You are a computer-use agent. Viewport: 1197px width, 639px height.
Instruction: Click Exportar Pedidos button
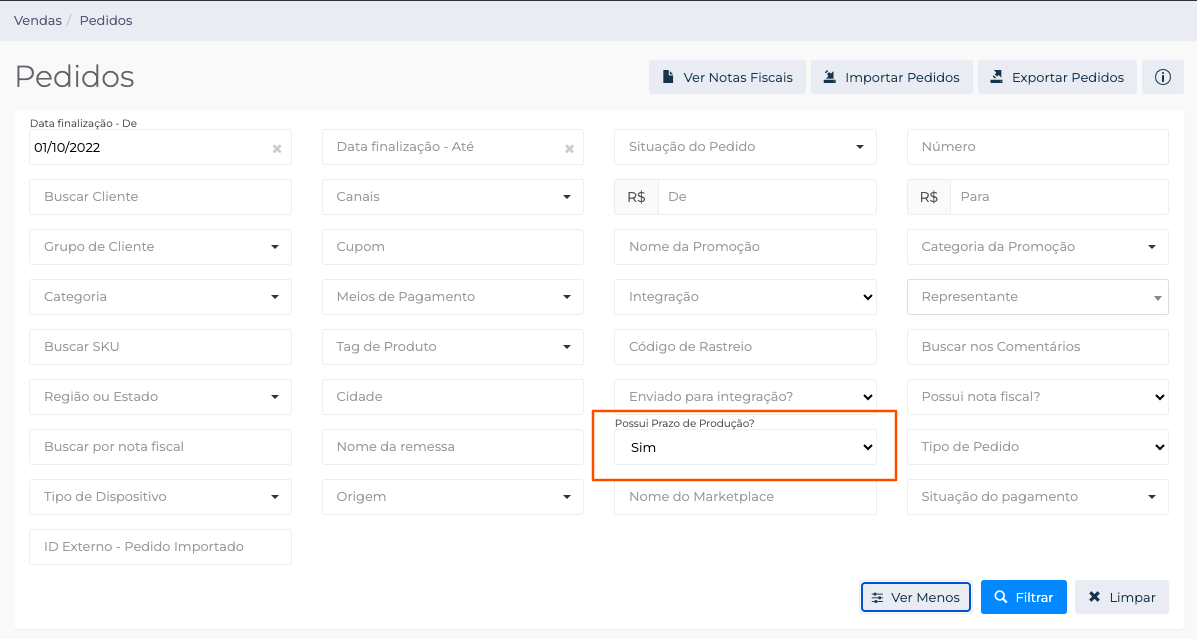(x=1057, y=77)
